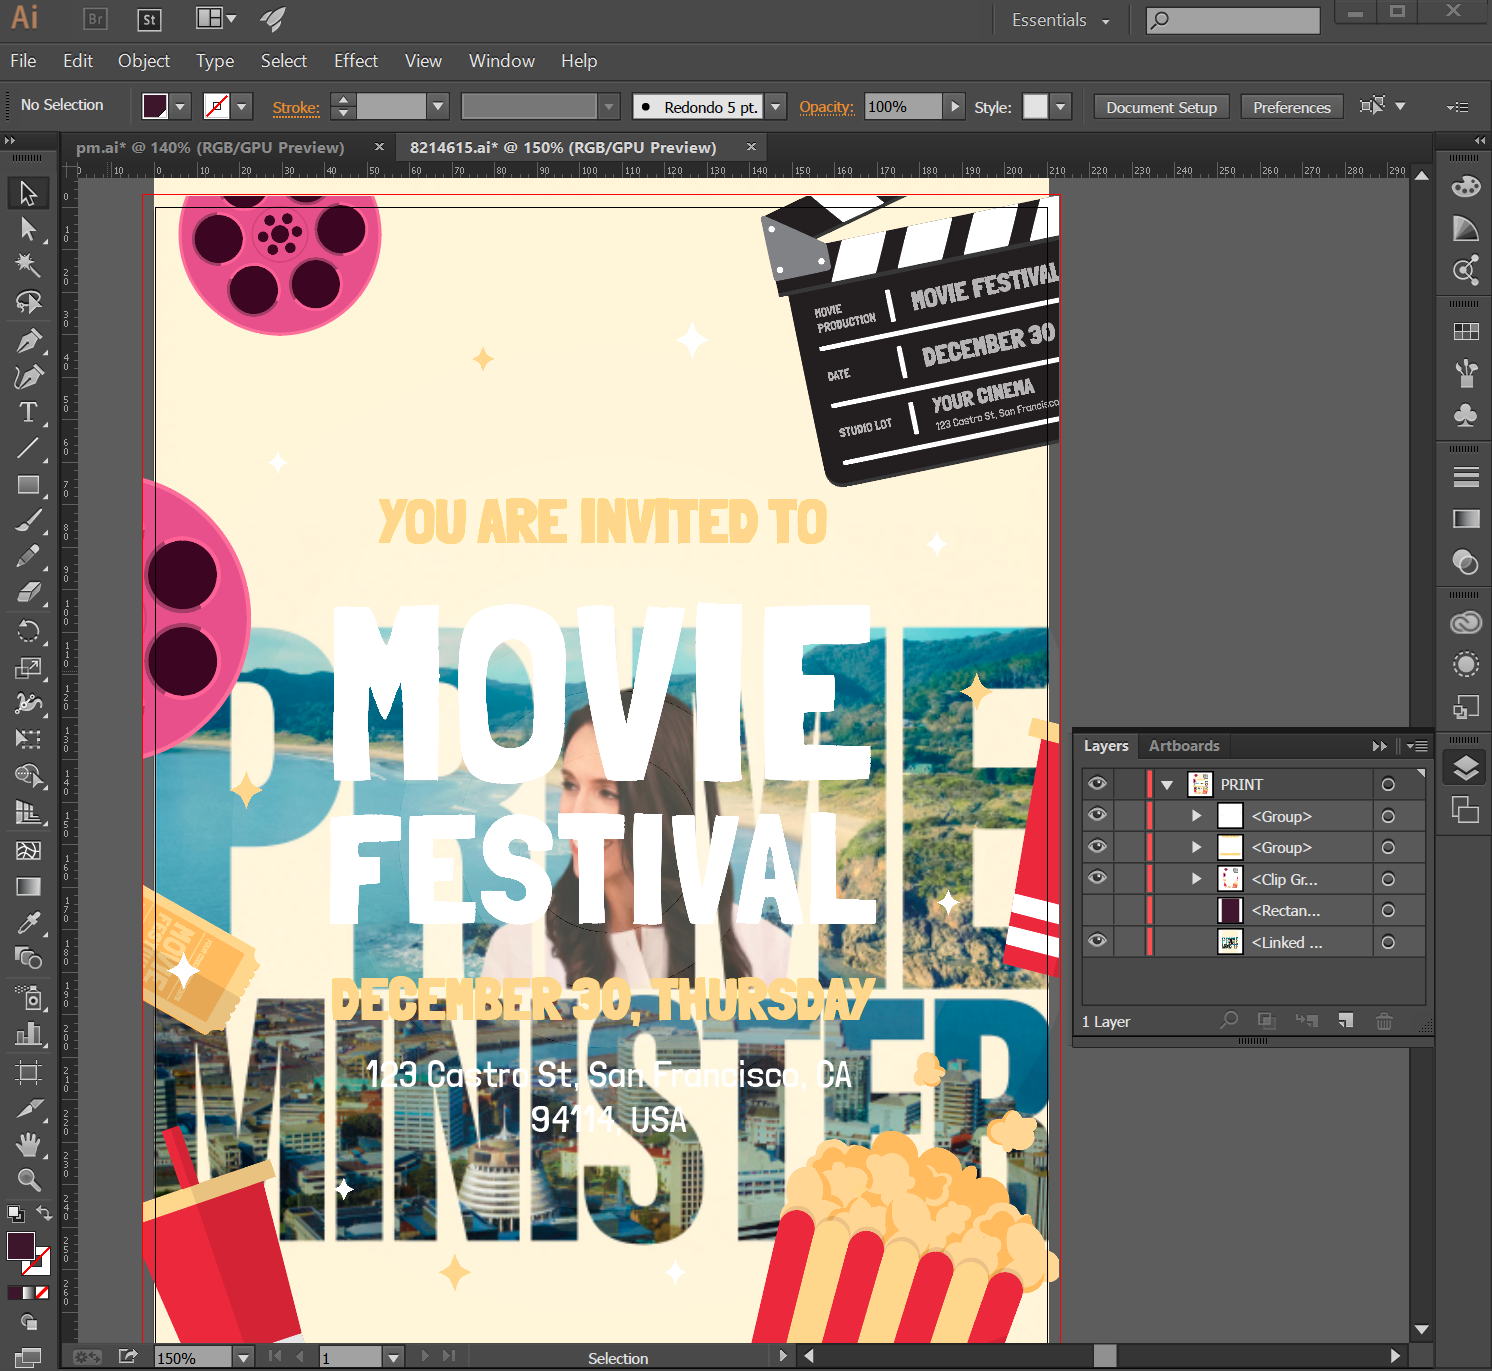Collapse the PRINT layer tree

pyautogui.click(x=1166, y=785)
